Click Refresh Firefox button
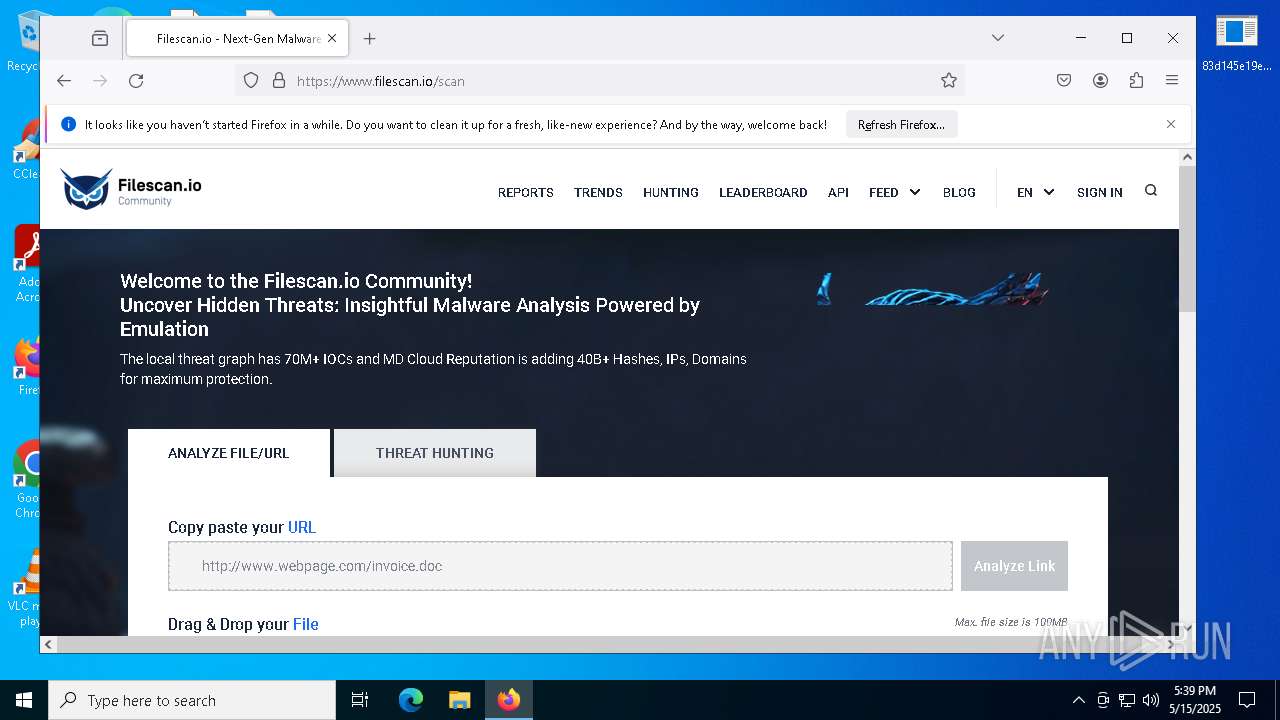Screen dimensions: 1280x720 tap(901, 124)
